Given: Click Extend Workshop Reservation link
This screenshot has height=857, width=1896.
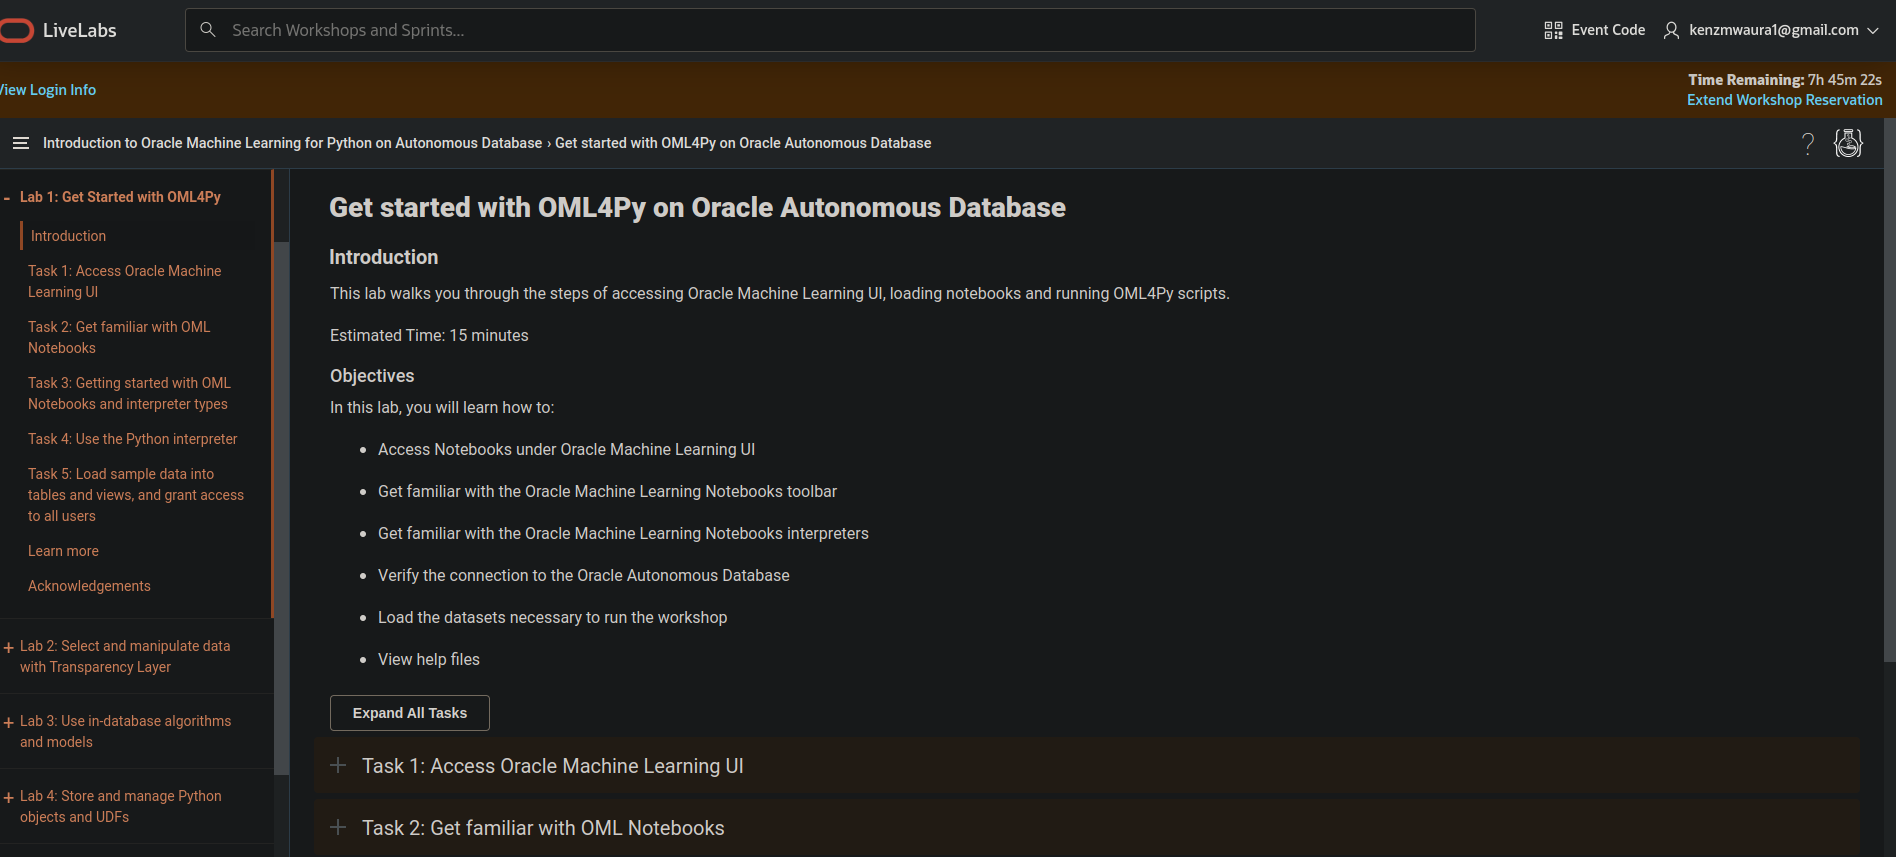Looking at the screenshot, I should [x=1784, y=100].
